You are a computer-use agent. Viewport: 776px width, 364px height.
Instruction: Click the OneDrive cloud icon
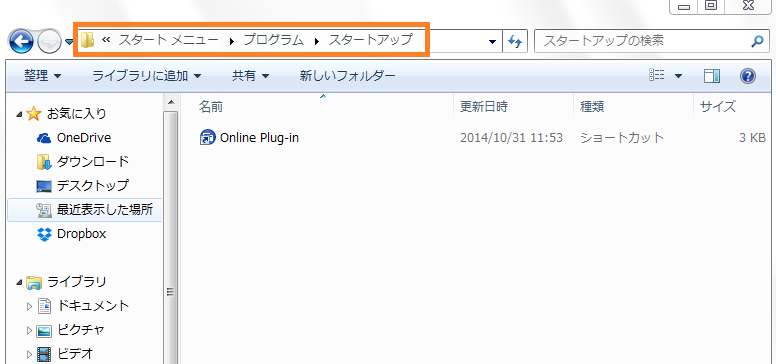tap(44, 138)
